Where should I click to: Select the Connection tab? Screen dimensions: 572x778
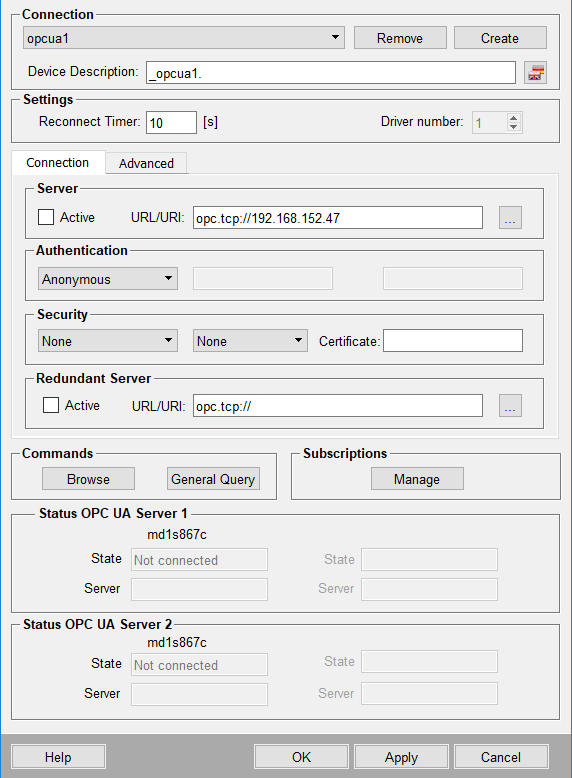tap(58, 162)
